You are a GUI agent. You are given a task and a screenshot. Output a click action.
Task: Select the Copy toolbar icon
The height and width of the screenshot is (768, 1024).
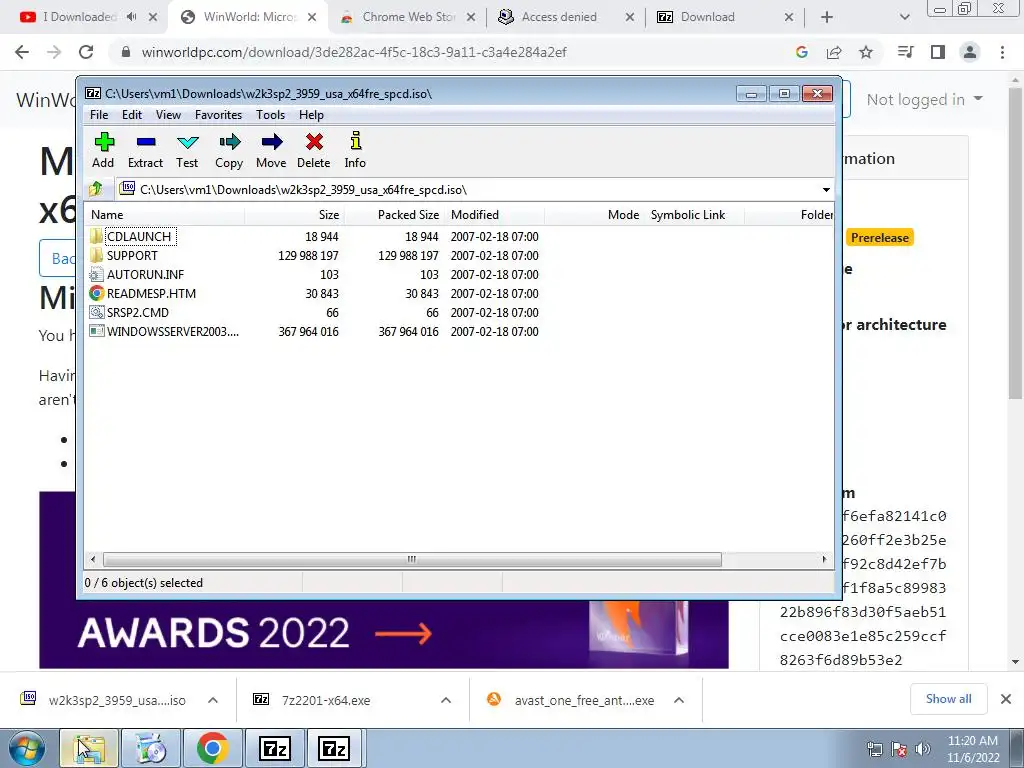click(x=229, y=142)
